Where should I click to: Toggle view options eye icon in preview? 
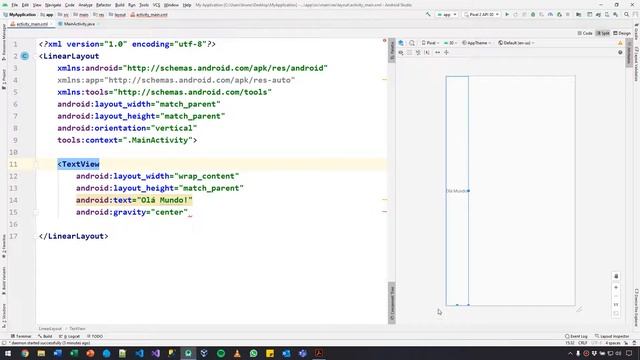401,53
